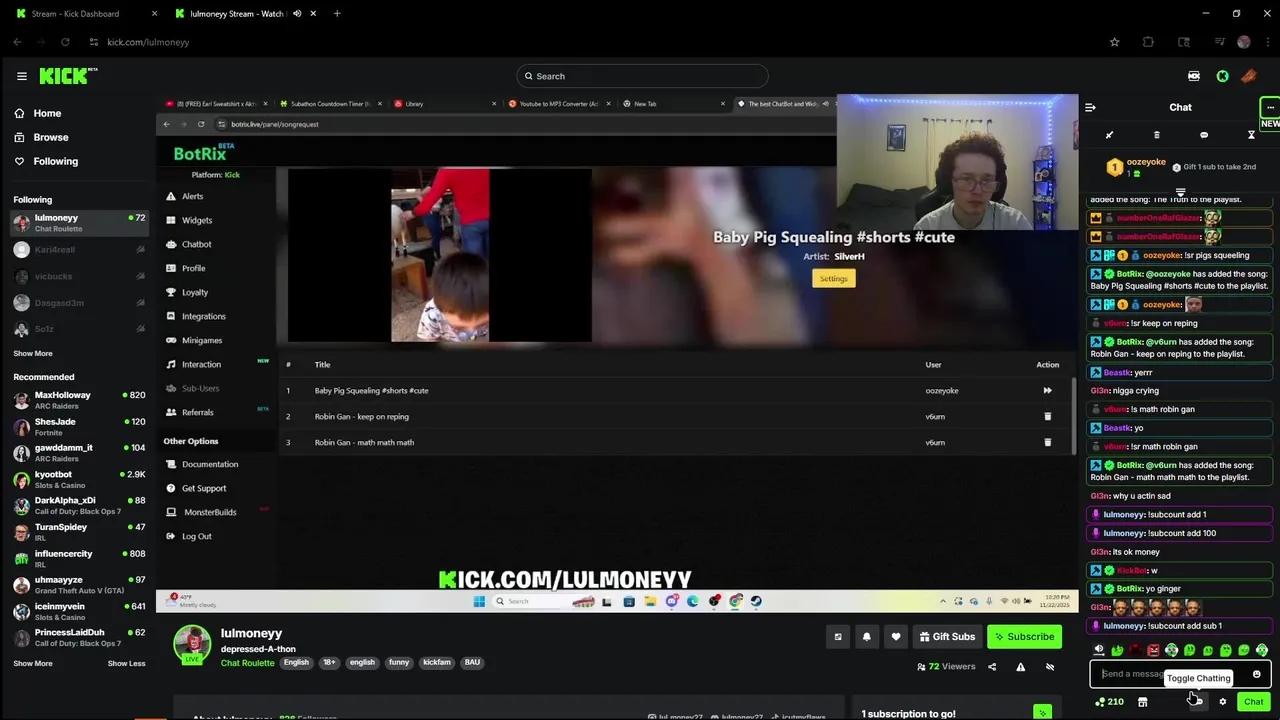The width and height of the screenshot is (1280, 720).
Task: Click the sound effect icon above message box
Action: [1099, 651]
